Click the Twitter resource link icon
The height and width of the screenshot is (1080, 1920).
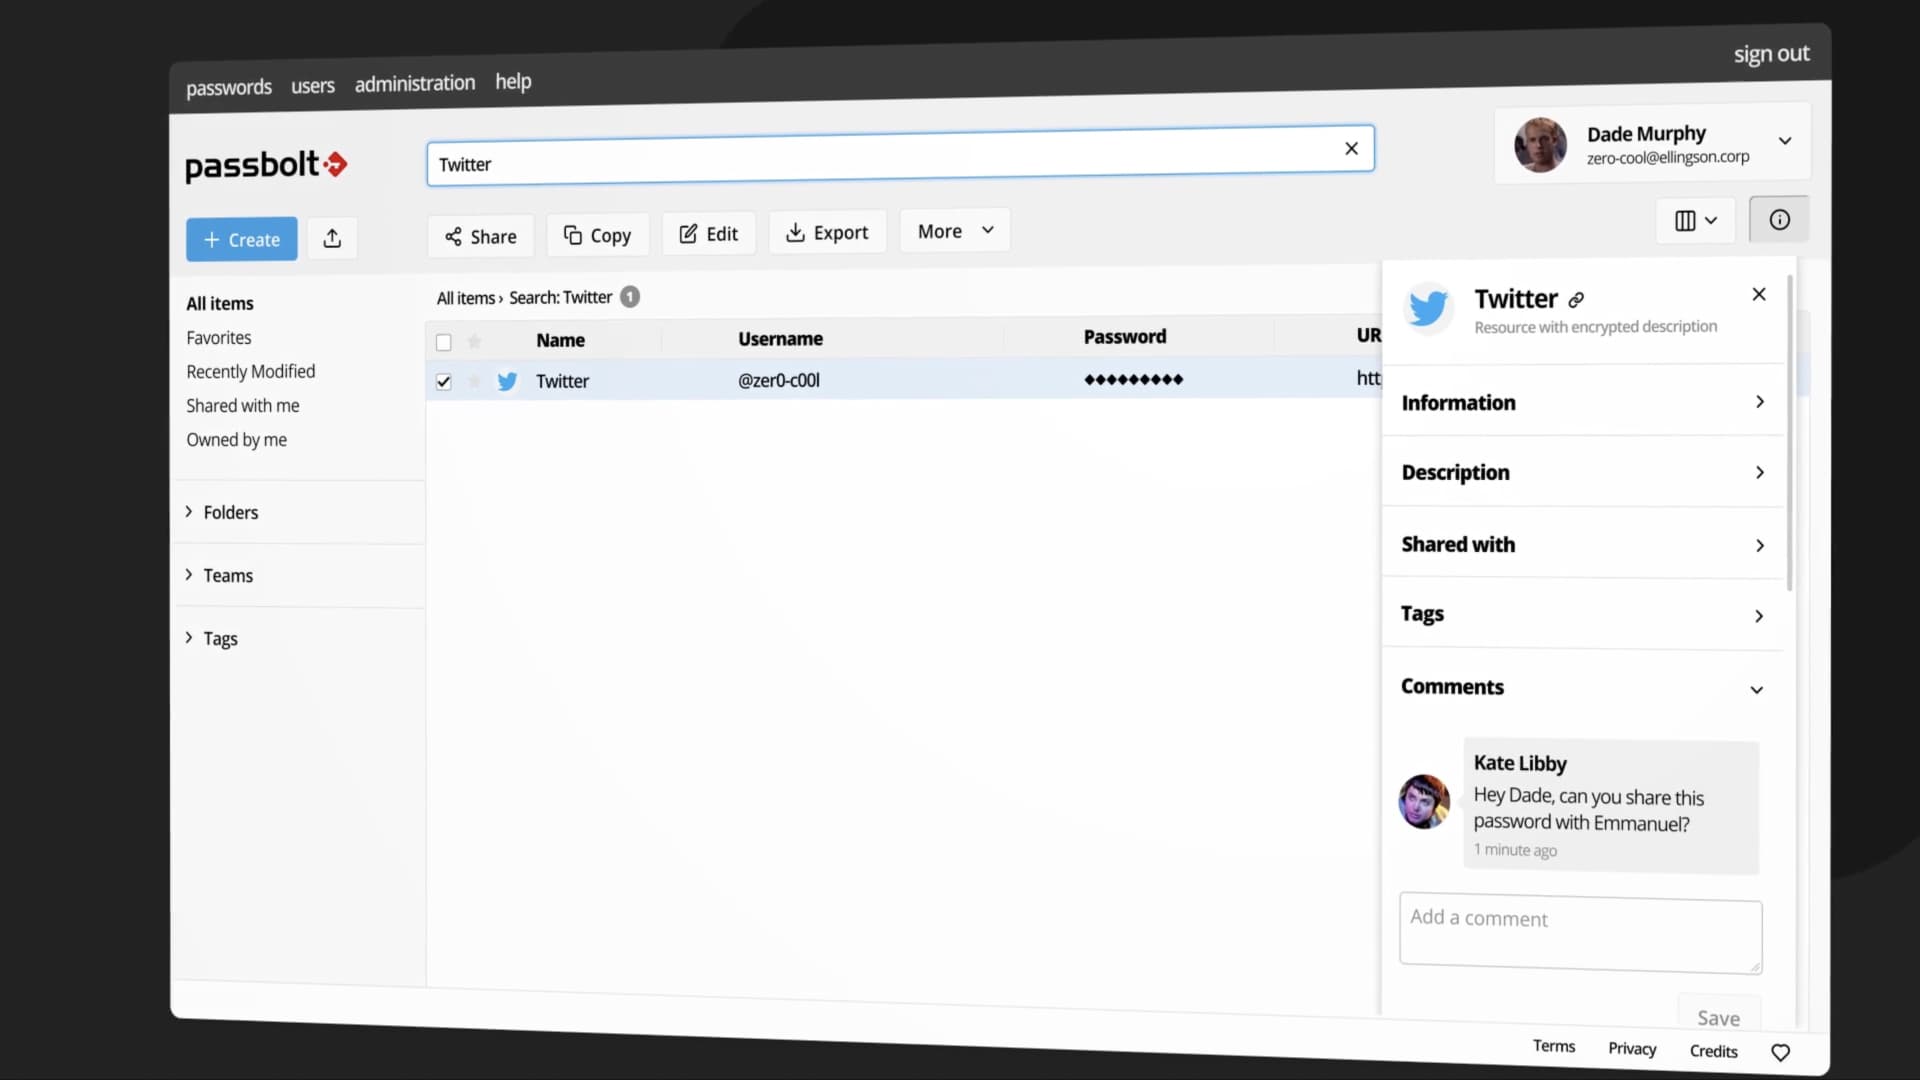point(1577,297)
